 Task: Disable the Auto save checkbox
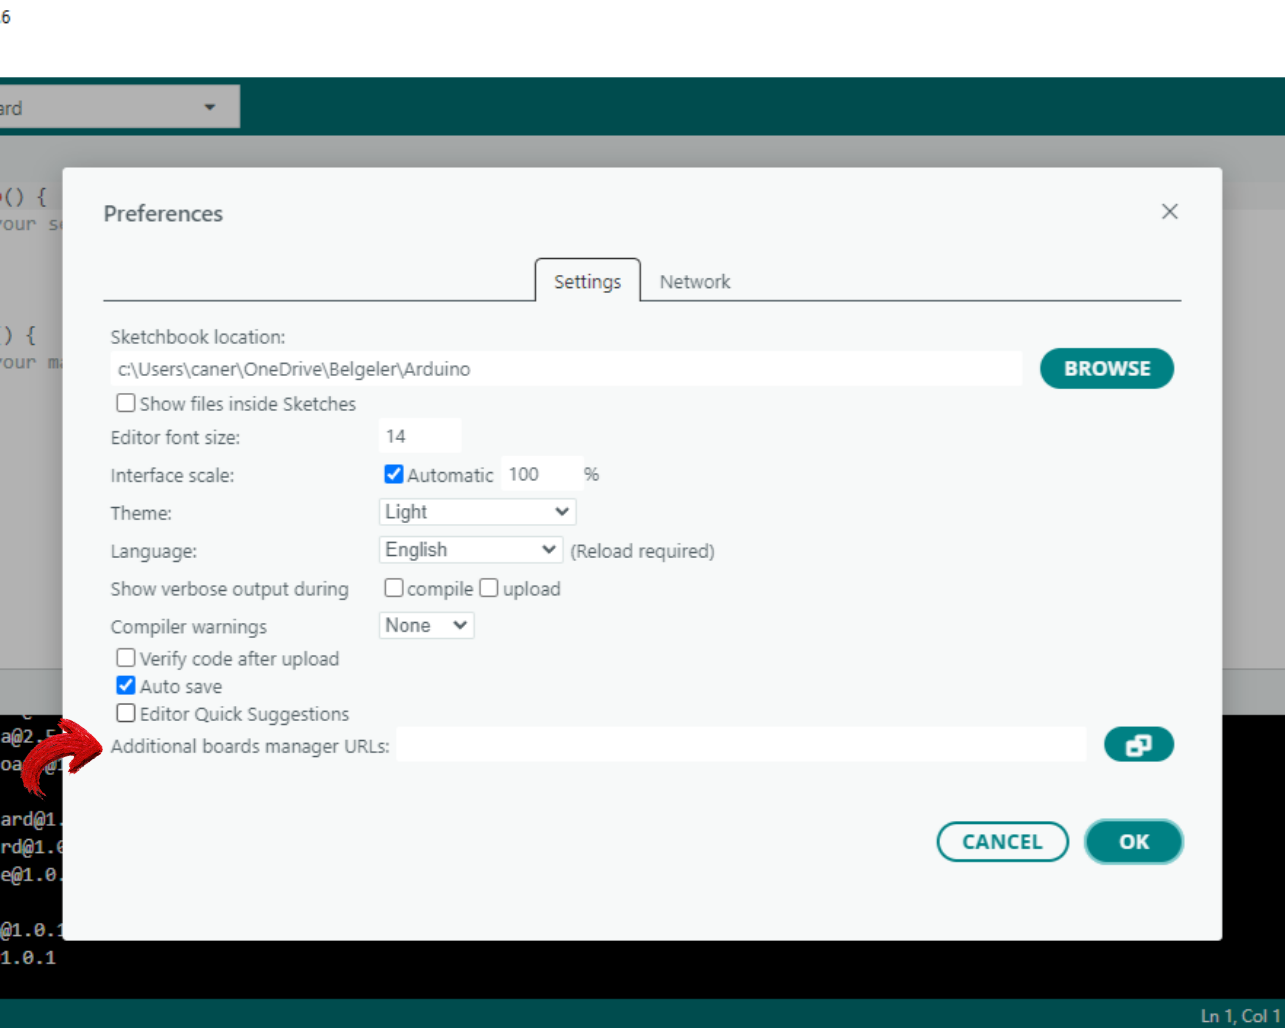[126, 686]
